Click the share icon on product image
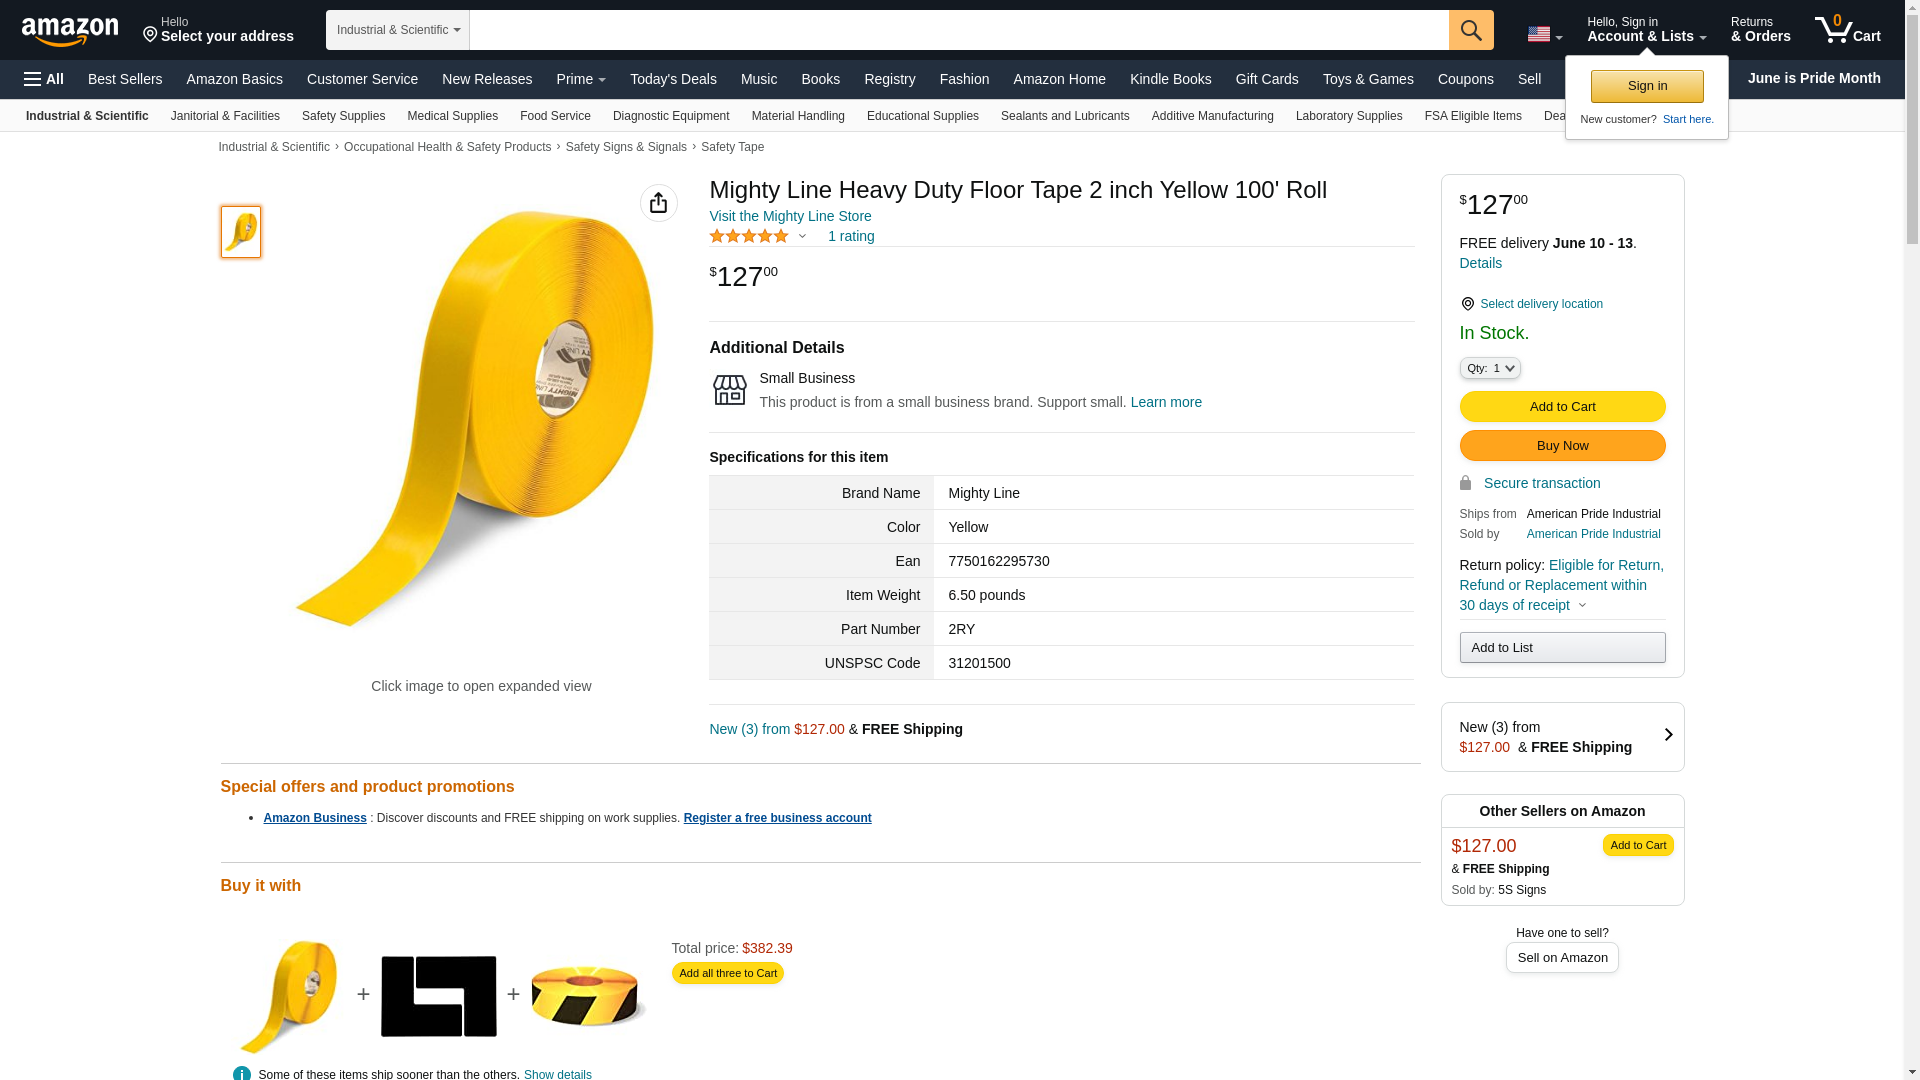The image size is (1920, 1080). click(x=658, y=203)
